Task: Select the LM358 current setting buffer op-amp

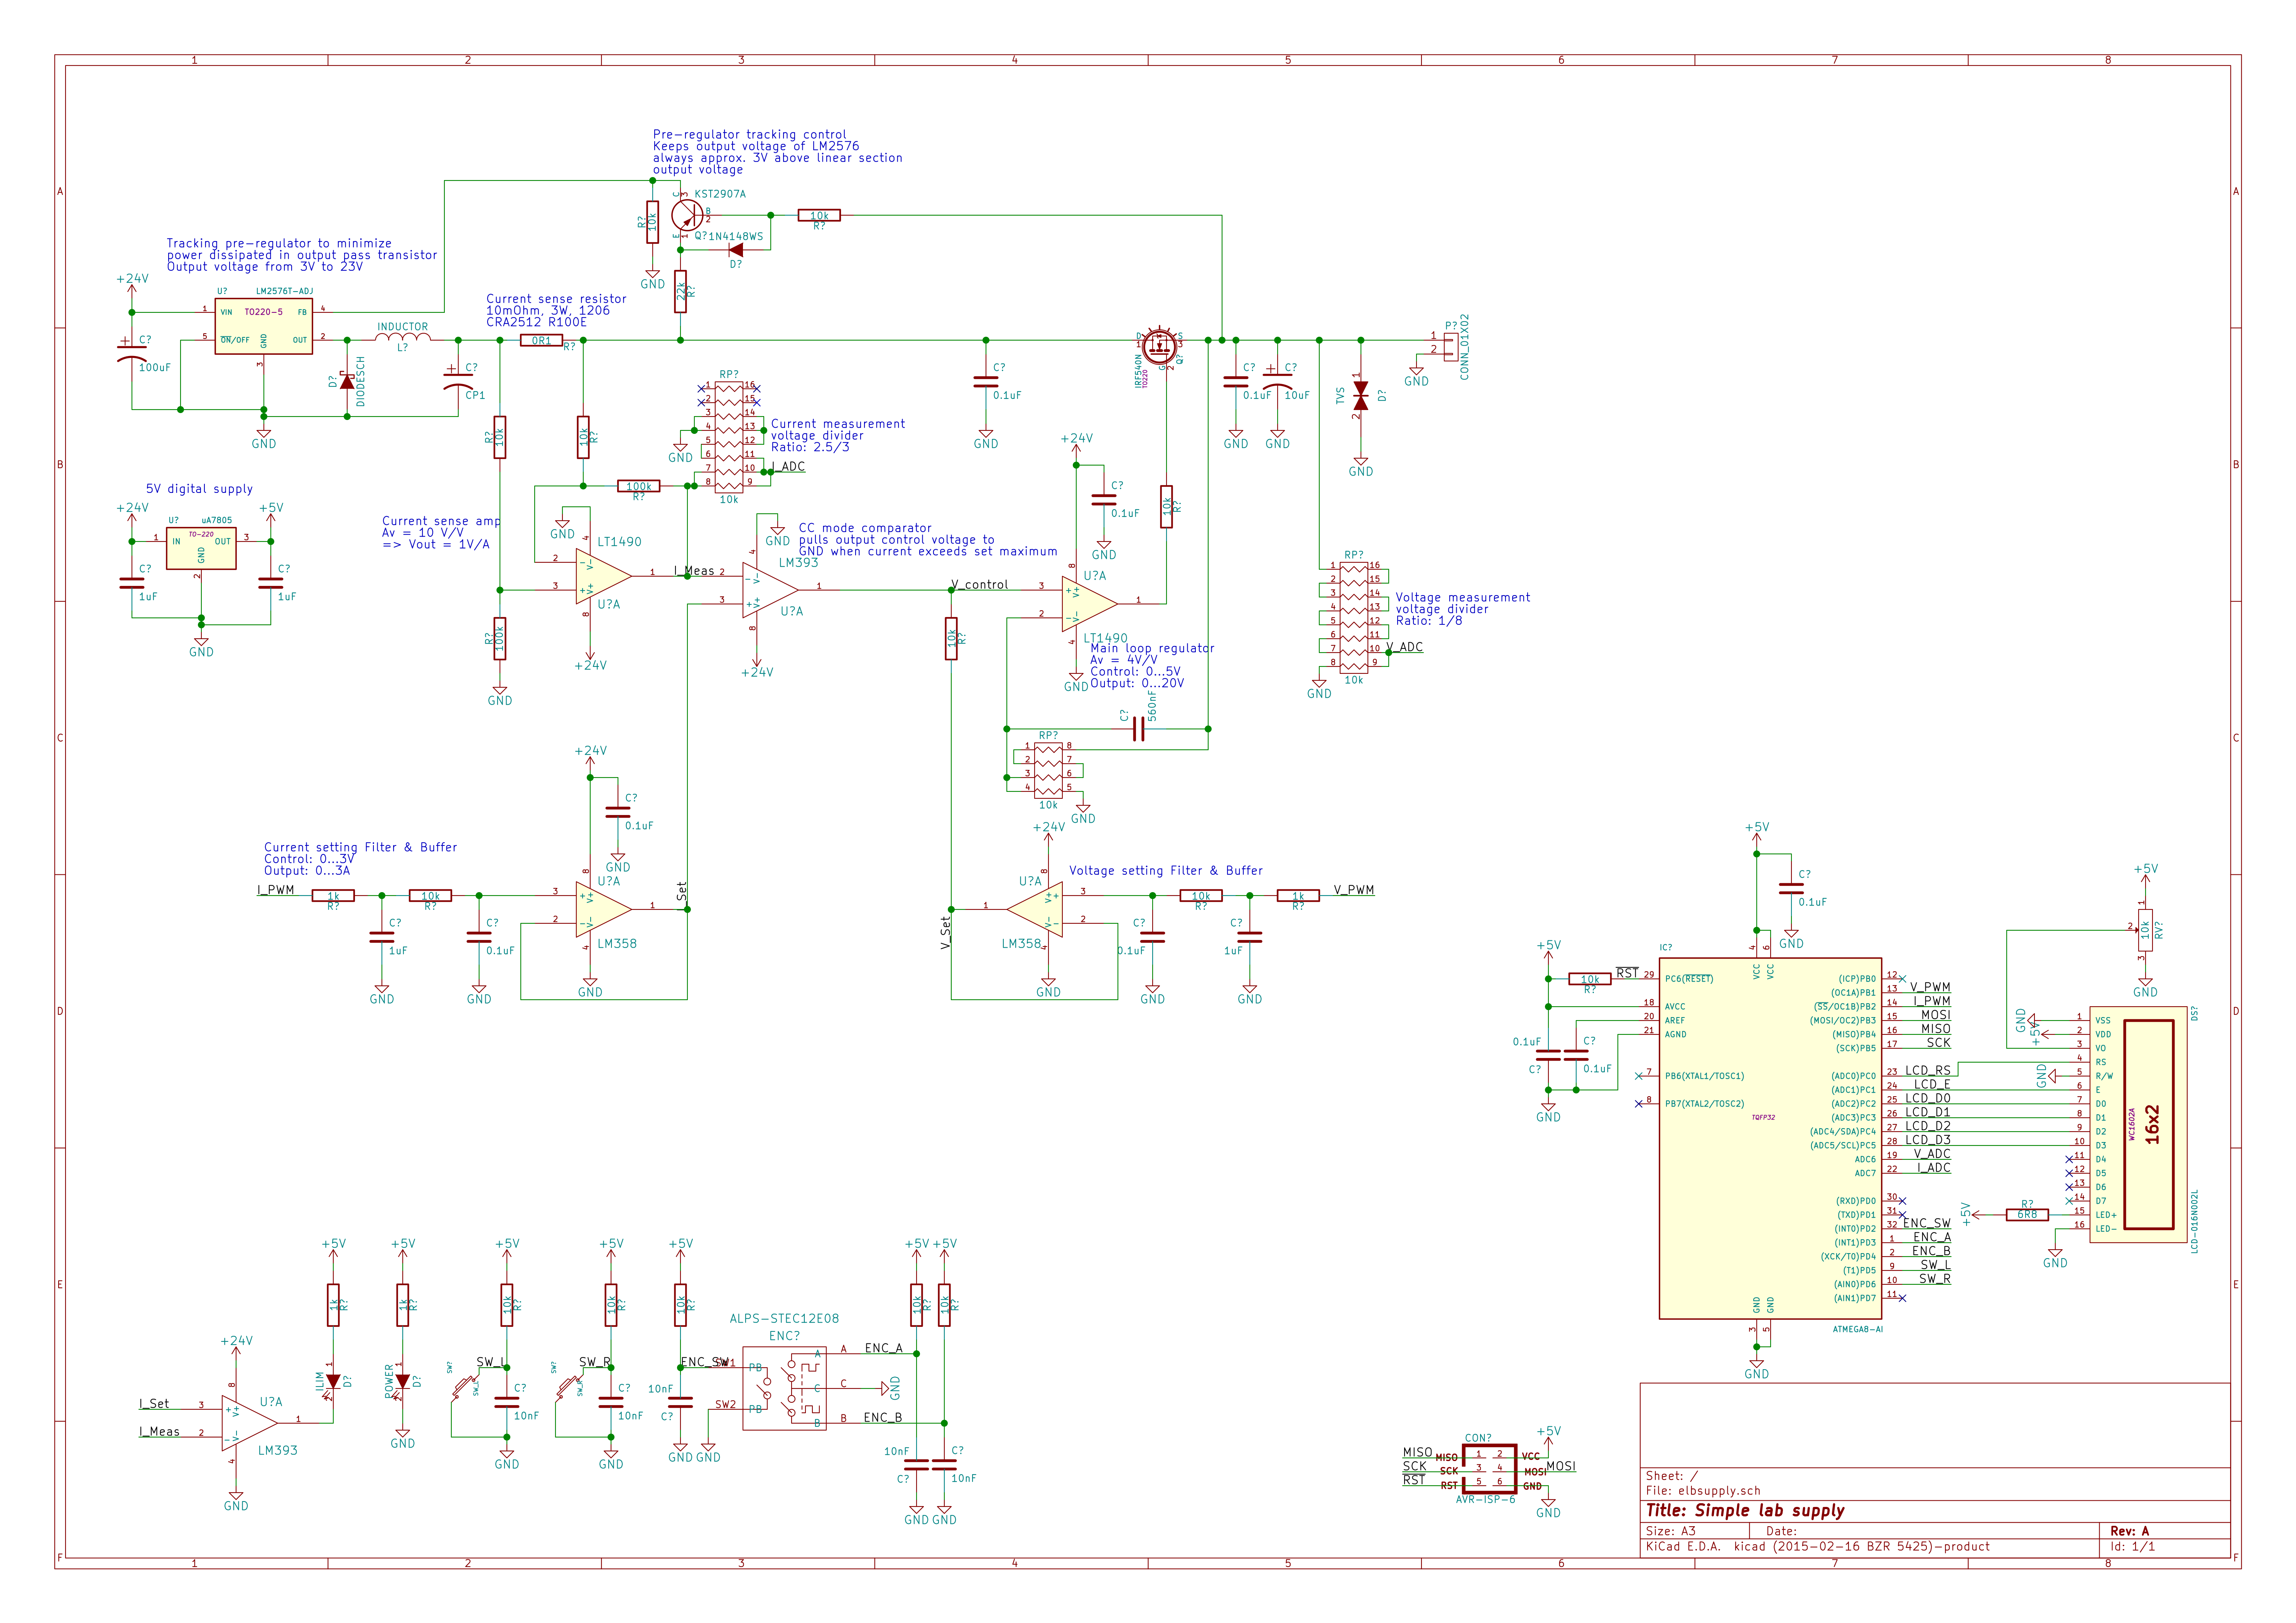Action: click(x=602, y=909)
